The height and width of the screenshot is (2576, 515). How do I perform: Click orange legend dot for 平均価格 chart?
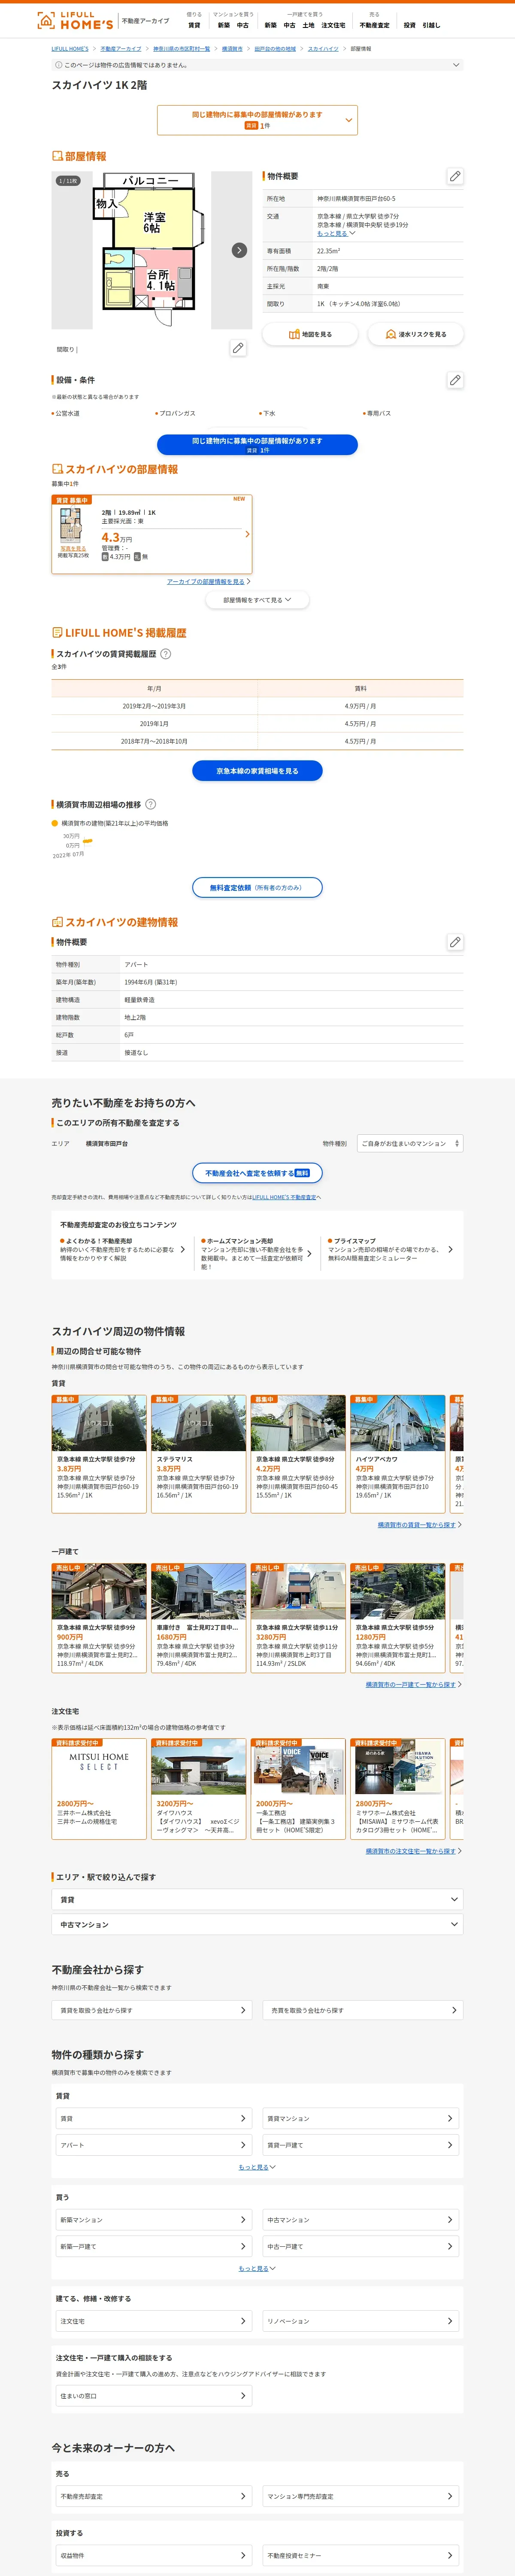point(55,823)
